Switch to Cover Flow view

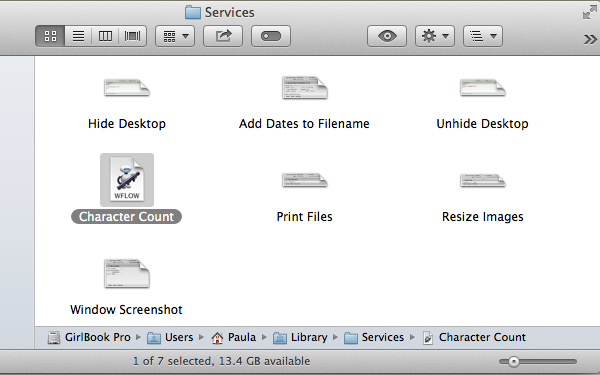coord(132,36)
